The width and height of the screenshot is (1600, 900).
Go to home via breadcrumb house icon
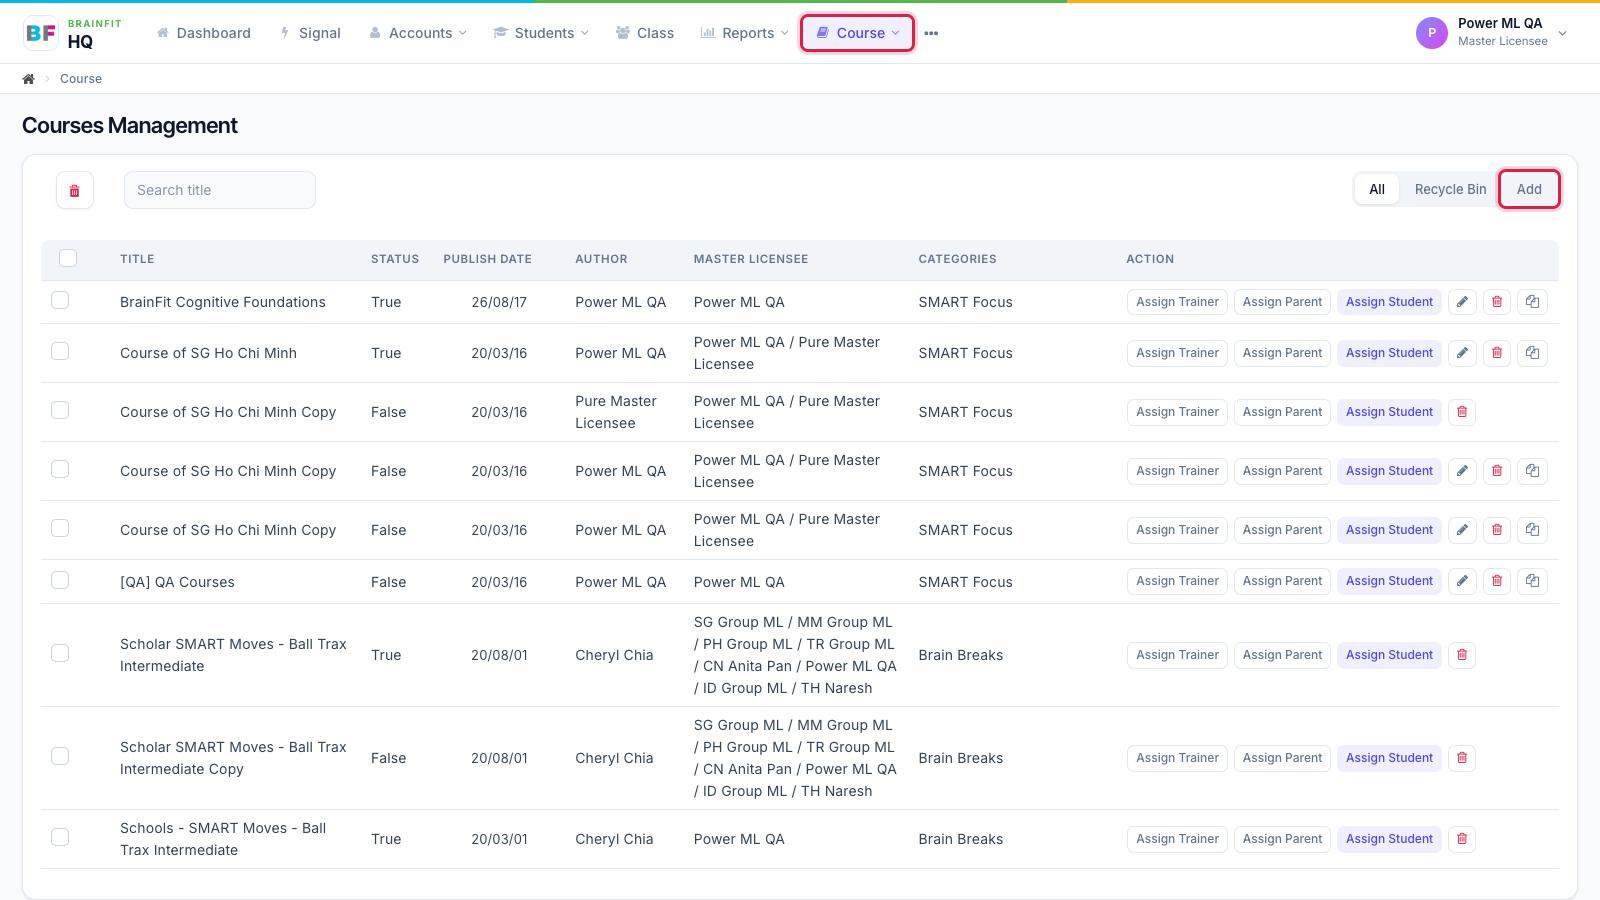point(28,79)
